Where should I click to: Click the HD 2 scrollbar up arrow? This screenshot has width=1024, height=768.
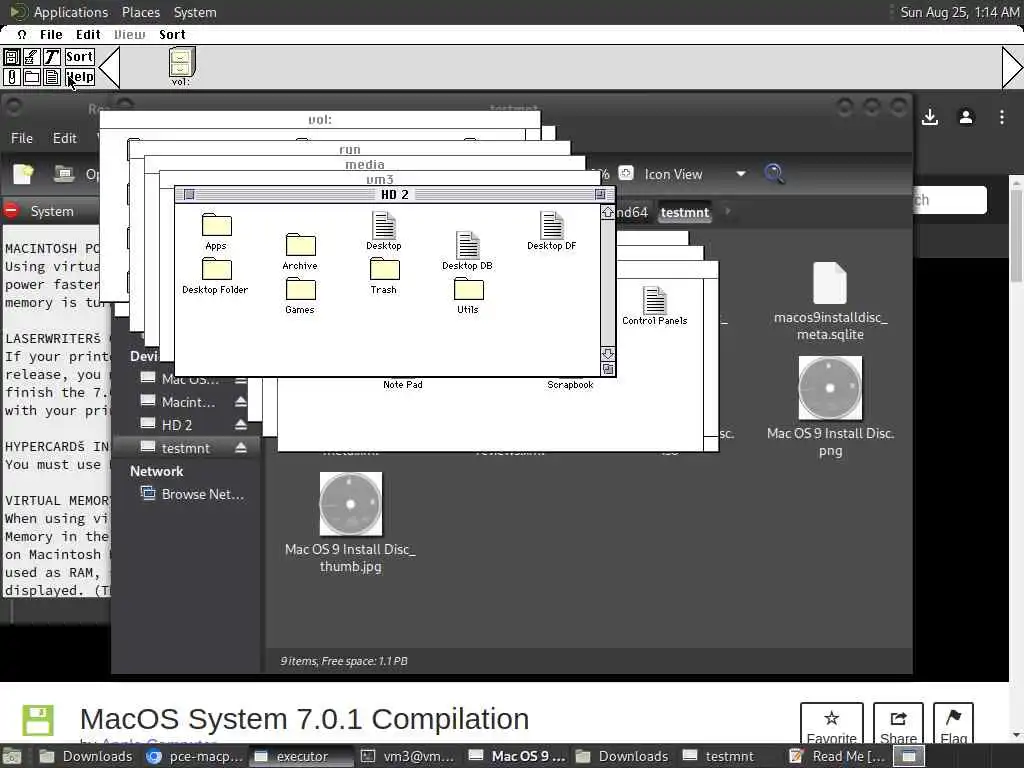(x=607, y=213)
